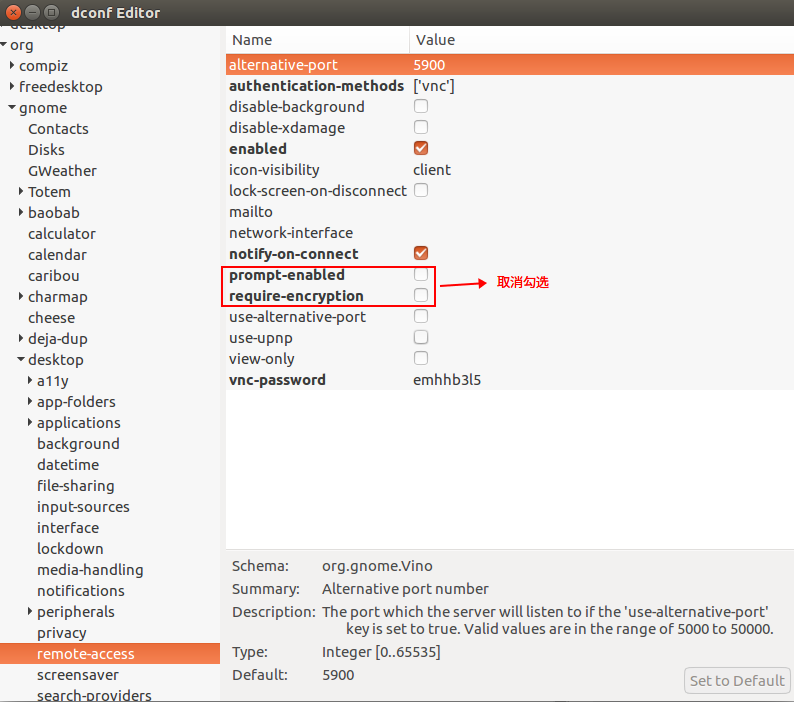The height and width of the screenshot is (702, 794).
Task: Collapse the desktop tree node
Action: point(21,360)
